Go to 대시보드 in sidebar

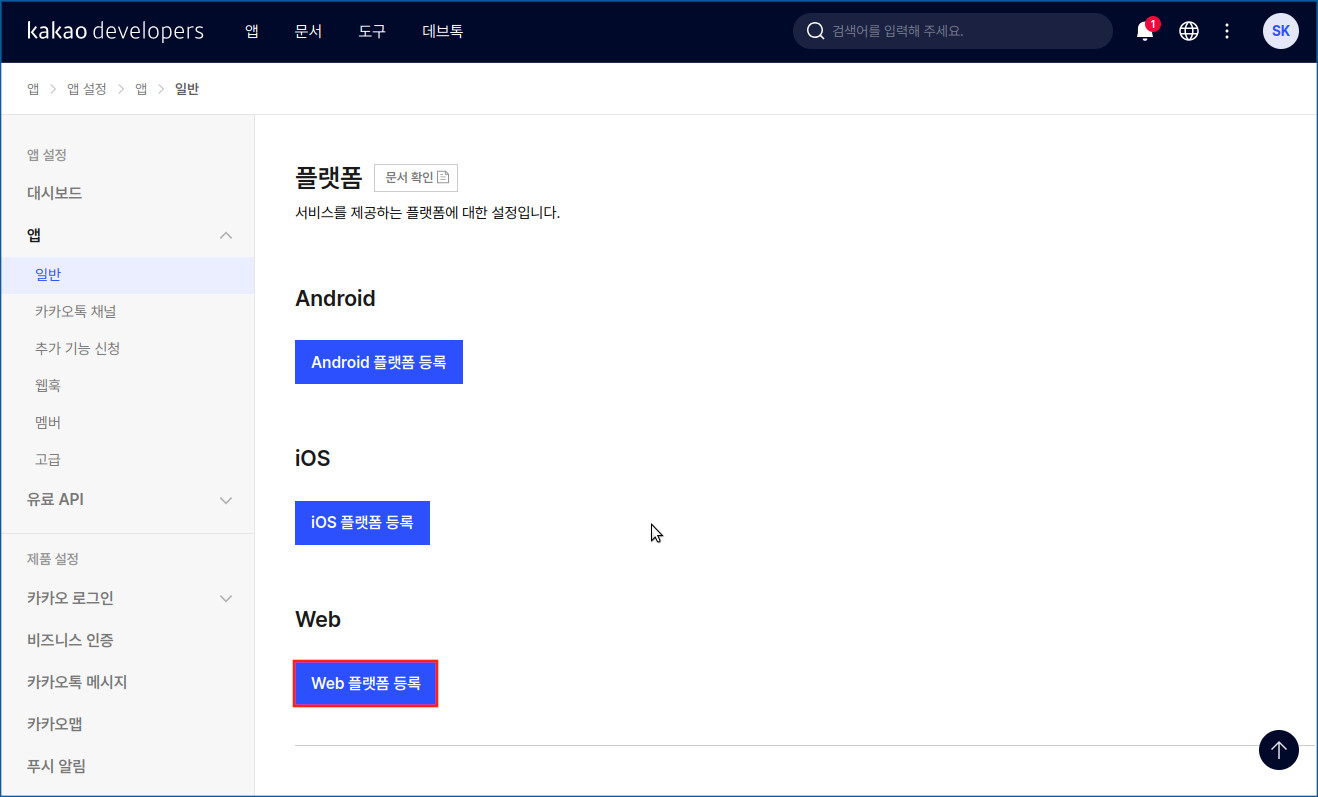(55, 193)
